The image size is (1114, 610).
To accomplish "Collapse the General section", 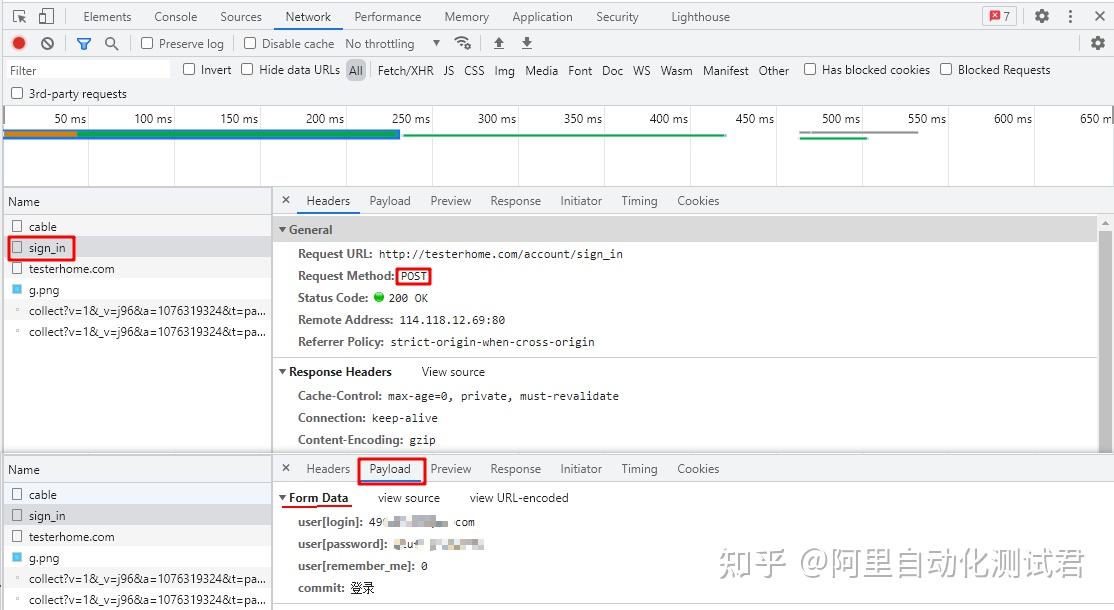I will point(282,229).
